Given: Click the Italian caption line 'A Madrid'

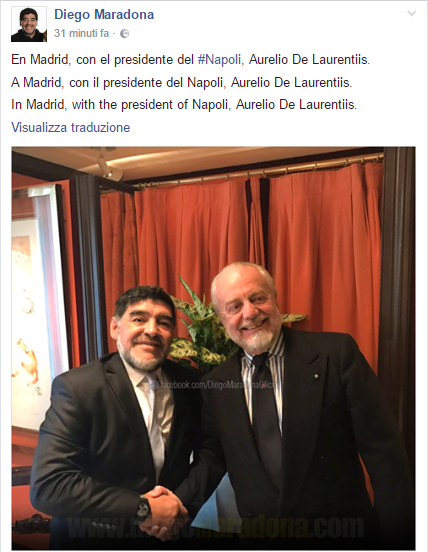Looking at the screenshot, I should 182,82.
